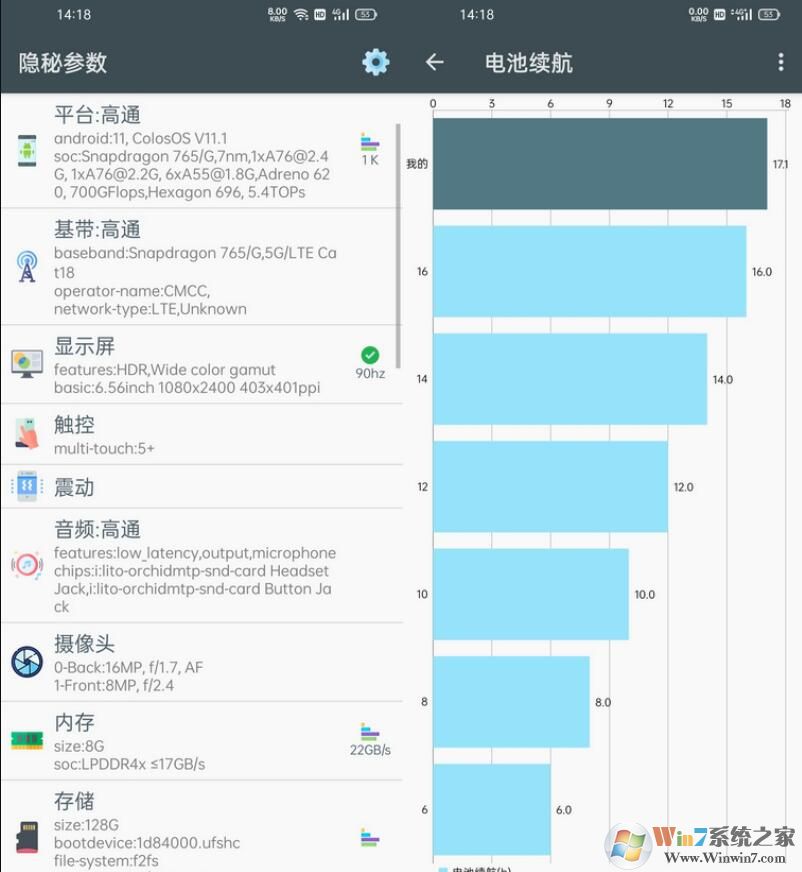Open storage ranking chart icon
802x872 pixels.
click(x=370, y=838)
